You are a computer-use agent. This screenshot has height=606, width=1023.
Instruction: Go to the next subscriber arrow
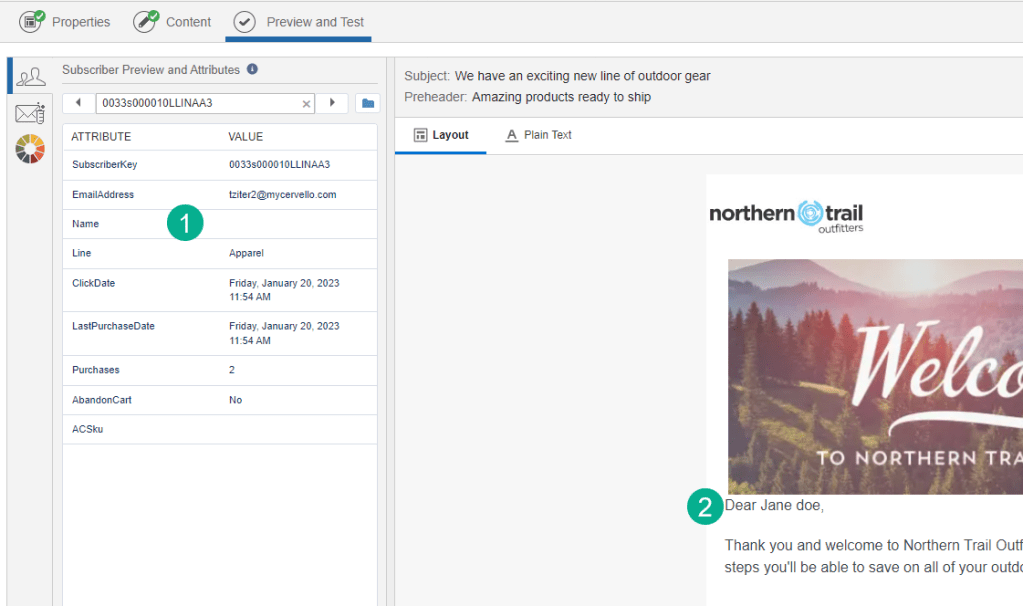(332, 103)
